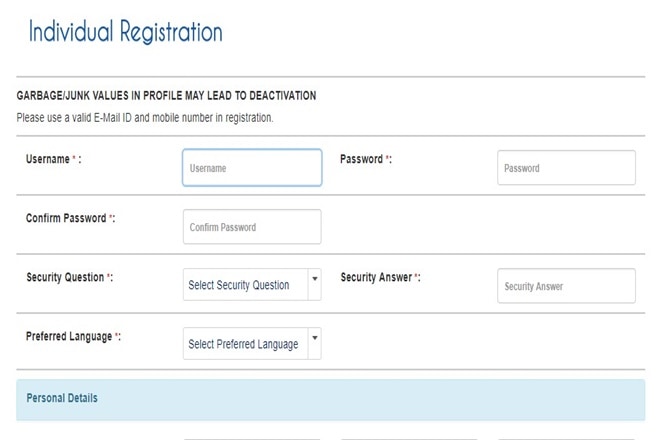This screenshot has width=660, height=440.
Task: Click the Preferred Language label
Action: tap(69, 336)
